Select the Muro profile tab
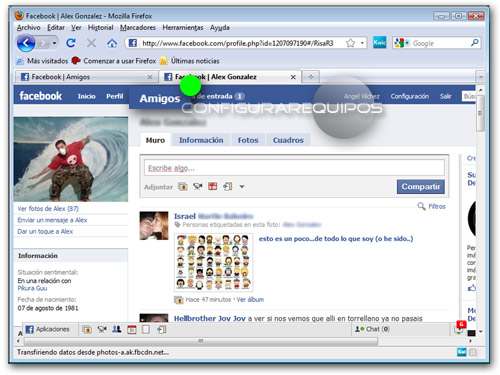 click(155, 140)
